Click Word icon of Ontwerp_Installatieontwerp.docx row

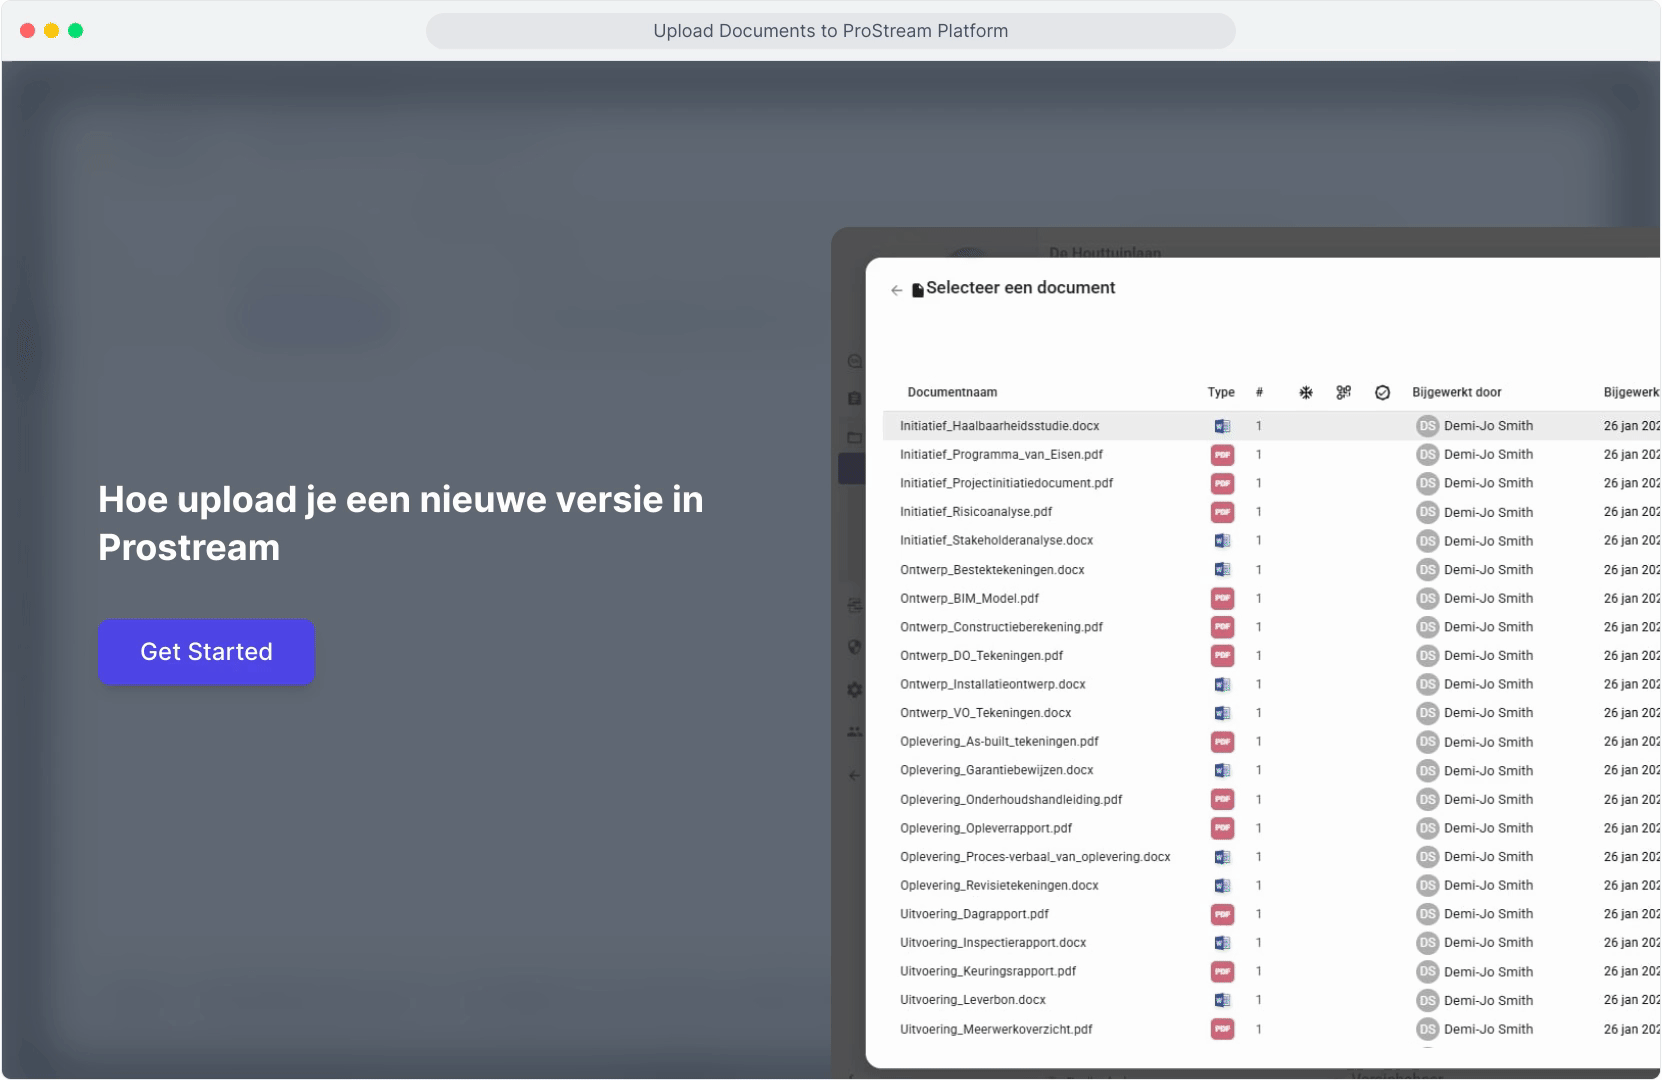tap(1222, 685)
